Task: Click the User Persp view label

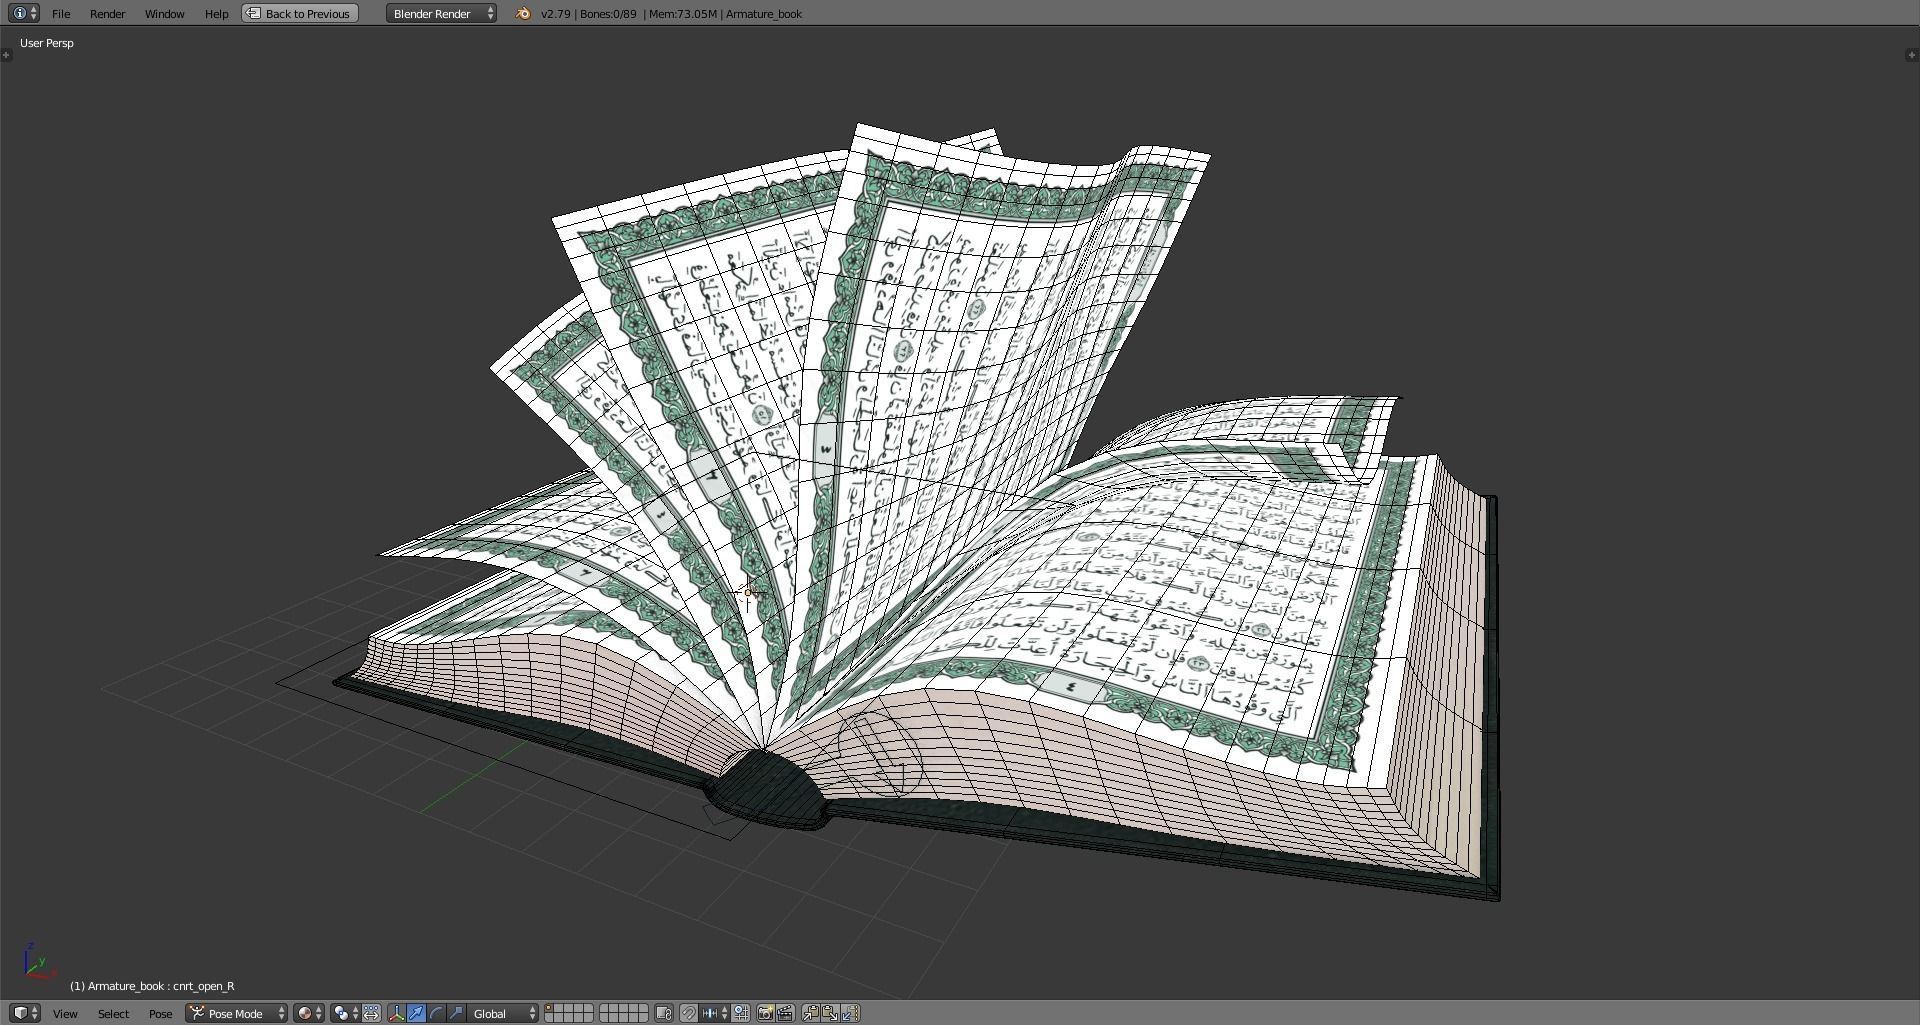Action: [x=47, y=43]
